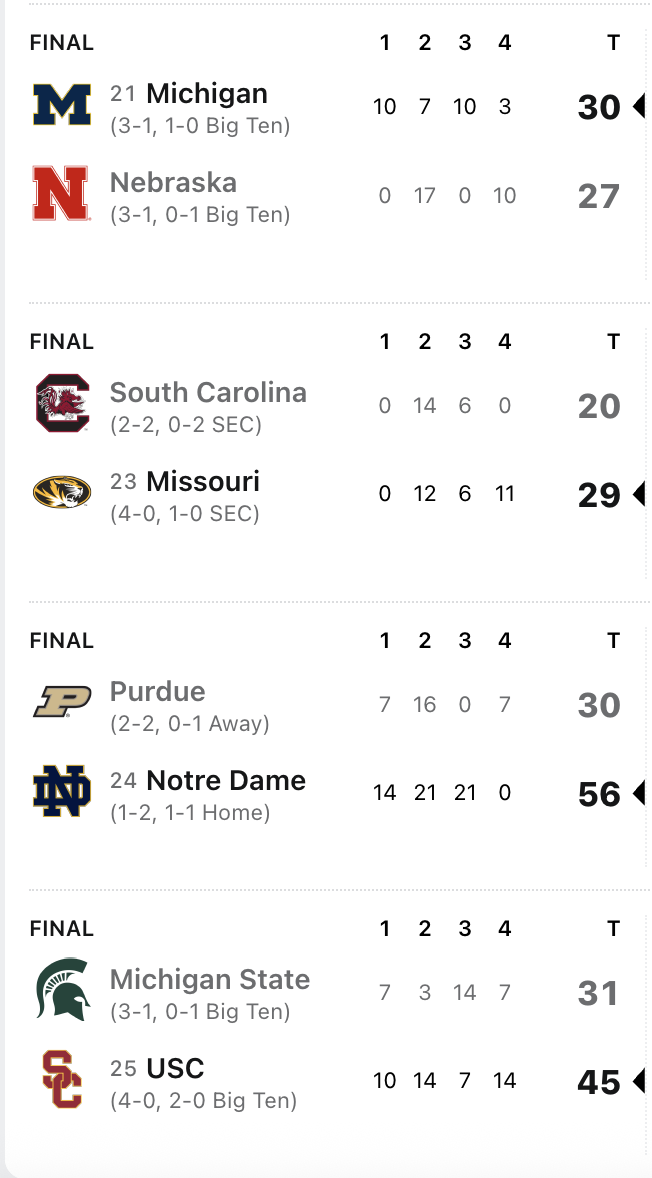The height and width of the screenshot is (1178, 652).
Task: Open the Michigan team name link
Action: pyautogui.click(x=206, y=94)
